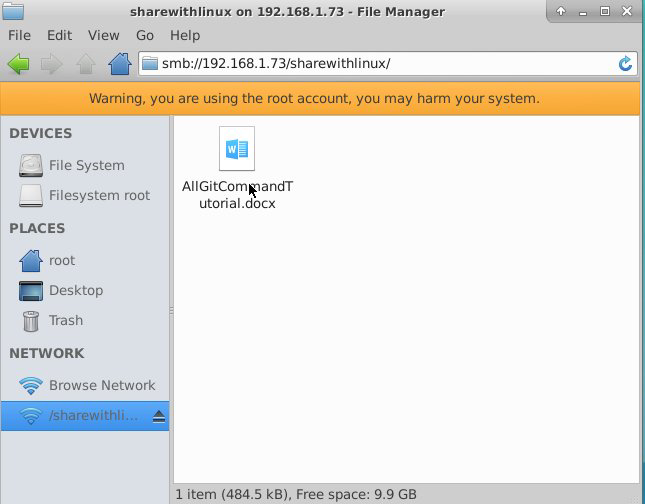Open root label in Places

click(62, 260)
